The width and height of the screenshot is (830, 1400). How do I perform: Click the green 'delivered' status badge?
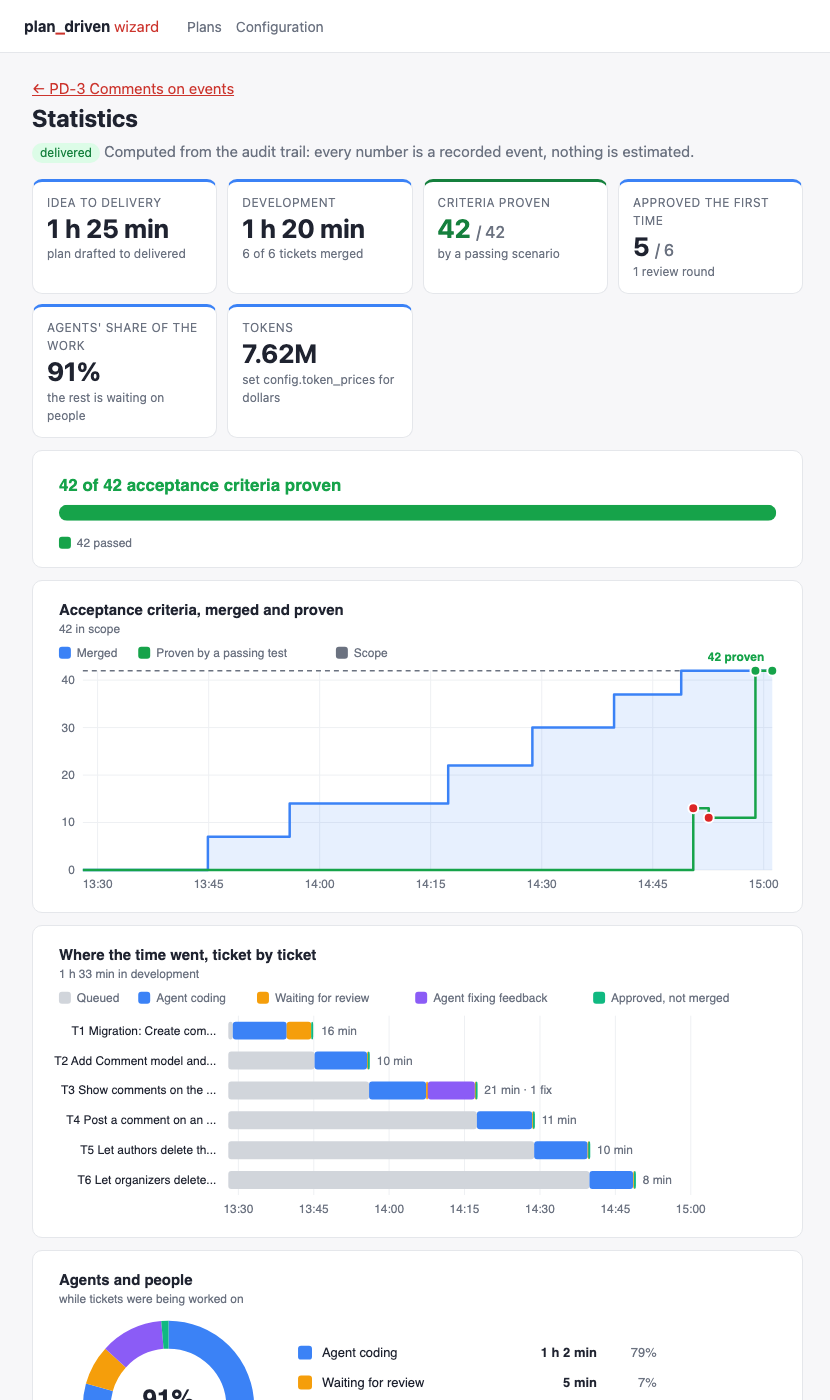[x=65, y=153]
